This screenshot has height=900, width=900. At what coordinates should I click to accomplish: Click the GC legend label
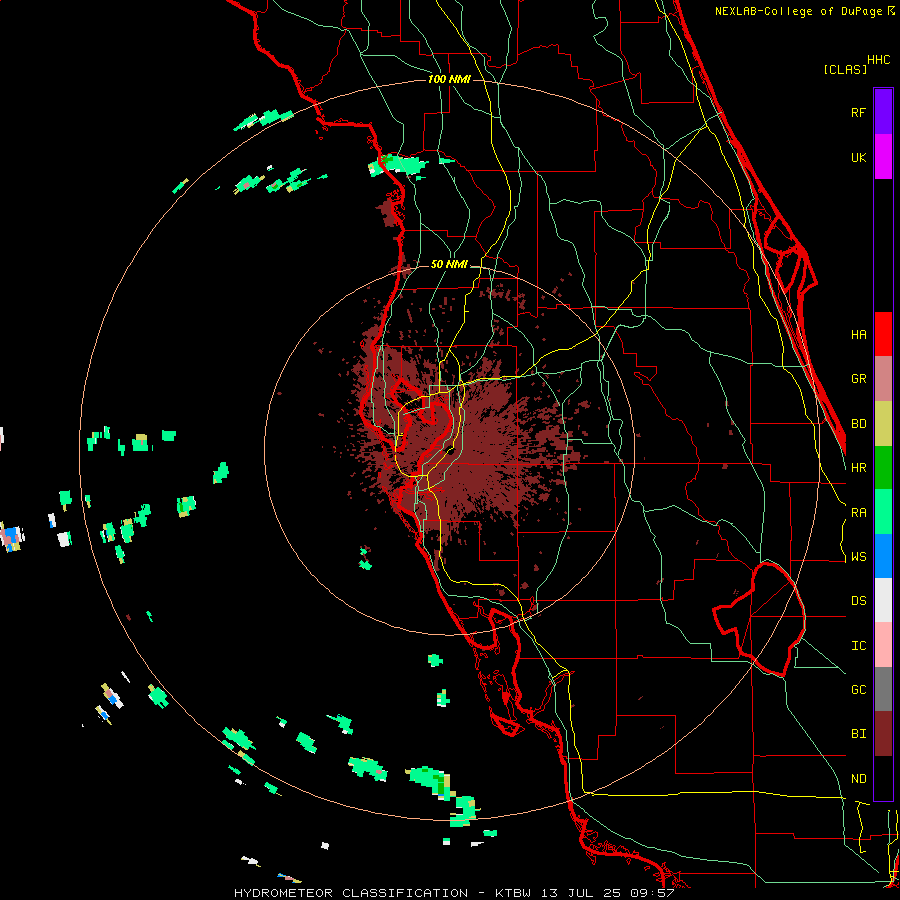tap(858, 690)
